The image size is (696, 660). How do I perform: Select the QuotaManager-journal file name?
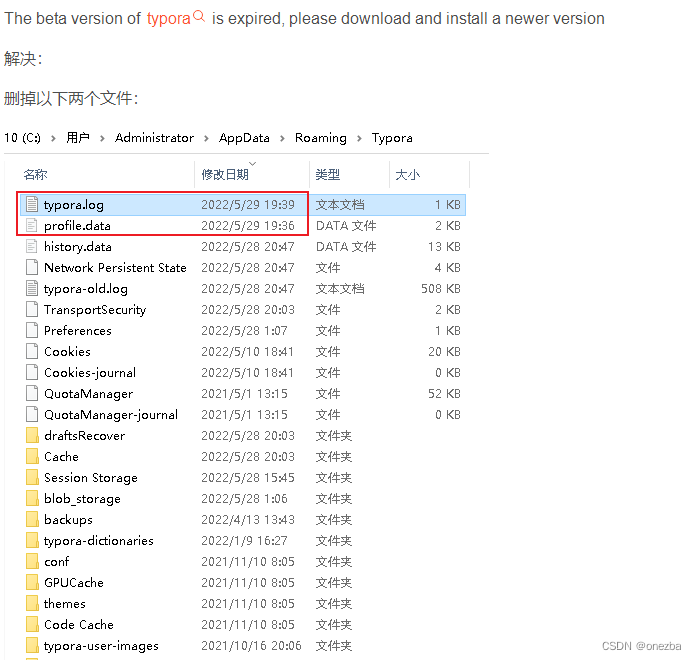[x=111, y=415]
